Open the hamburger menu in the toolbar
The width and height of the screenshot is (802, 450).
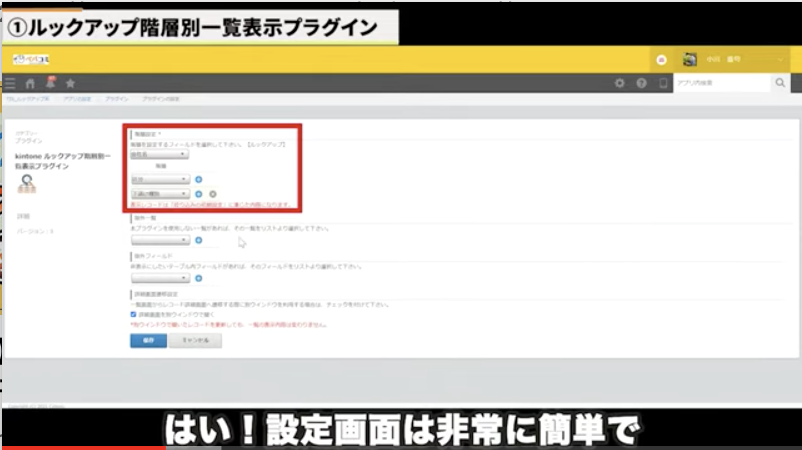[x=10, y=83]
